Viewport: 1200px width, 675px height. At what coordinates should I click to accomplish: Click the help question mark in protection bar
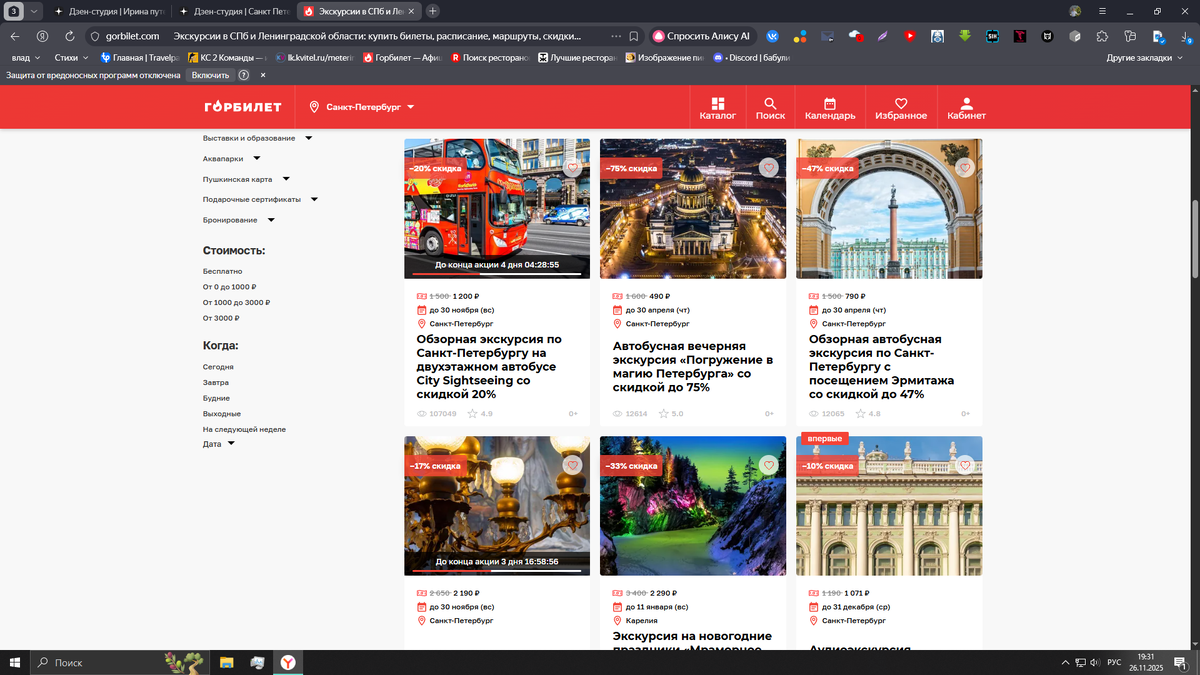click(243, 75)
